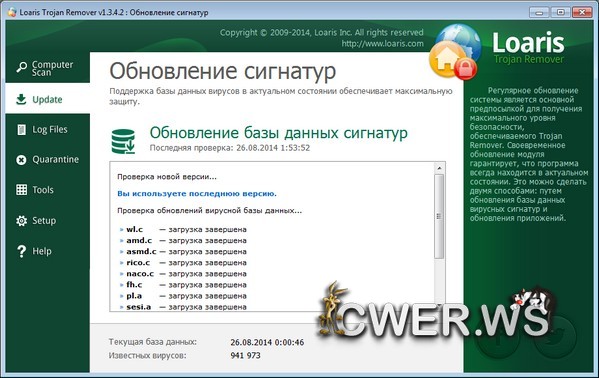Open the Setup section

coord(48,221)
